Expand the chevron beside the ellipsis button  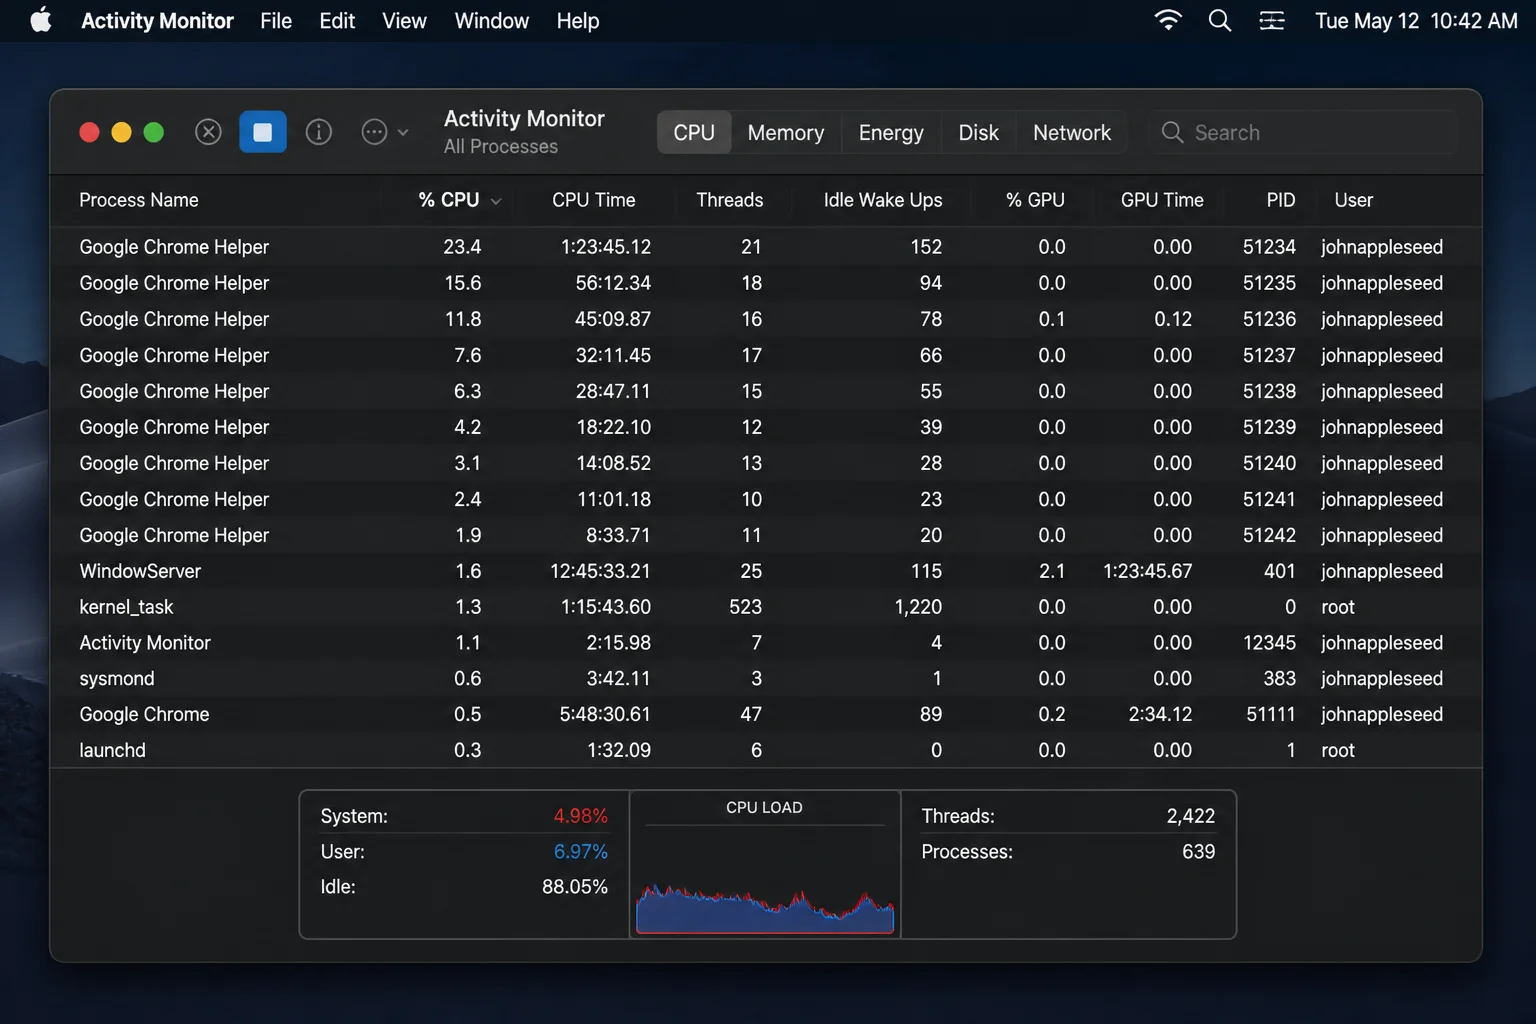[403, 132]
